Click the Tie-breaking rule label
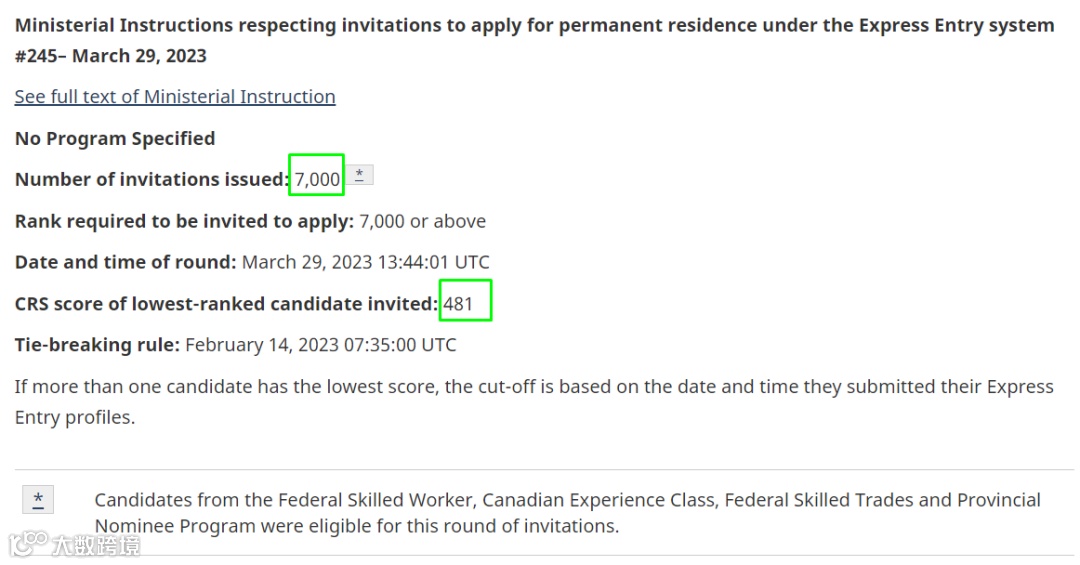The image size is (1080, 565). [x=97, y=345]
